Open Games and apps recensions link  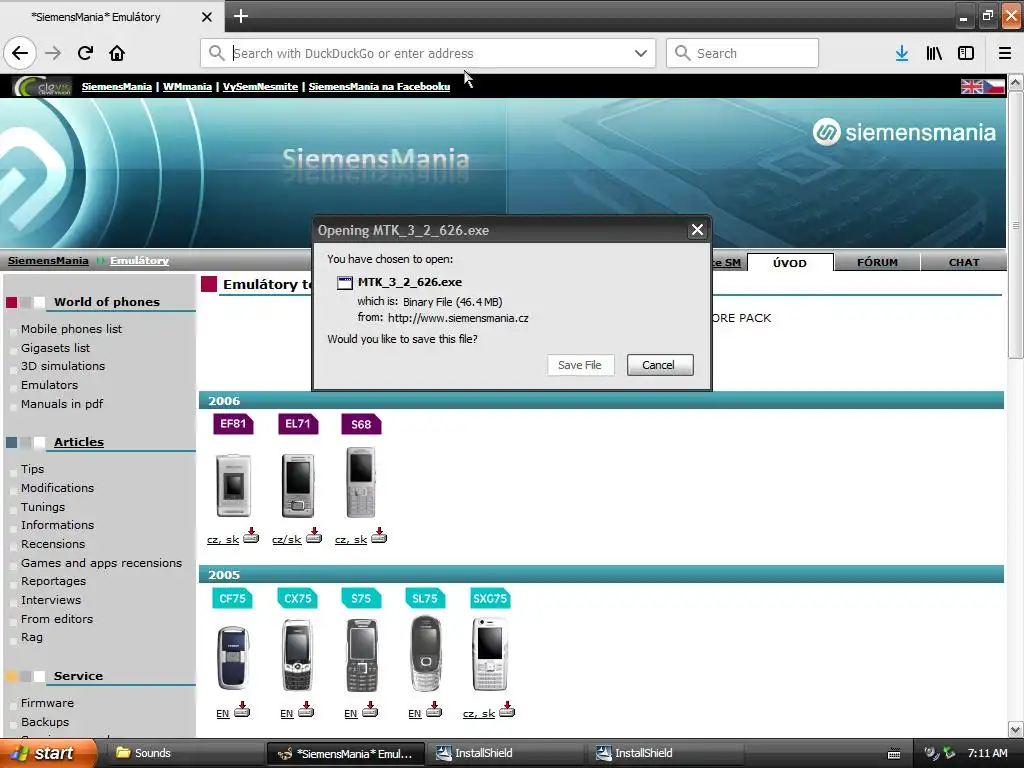click(x=101, y=563)
